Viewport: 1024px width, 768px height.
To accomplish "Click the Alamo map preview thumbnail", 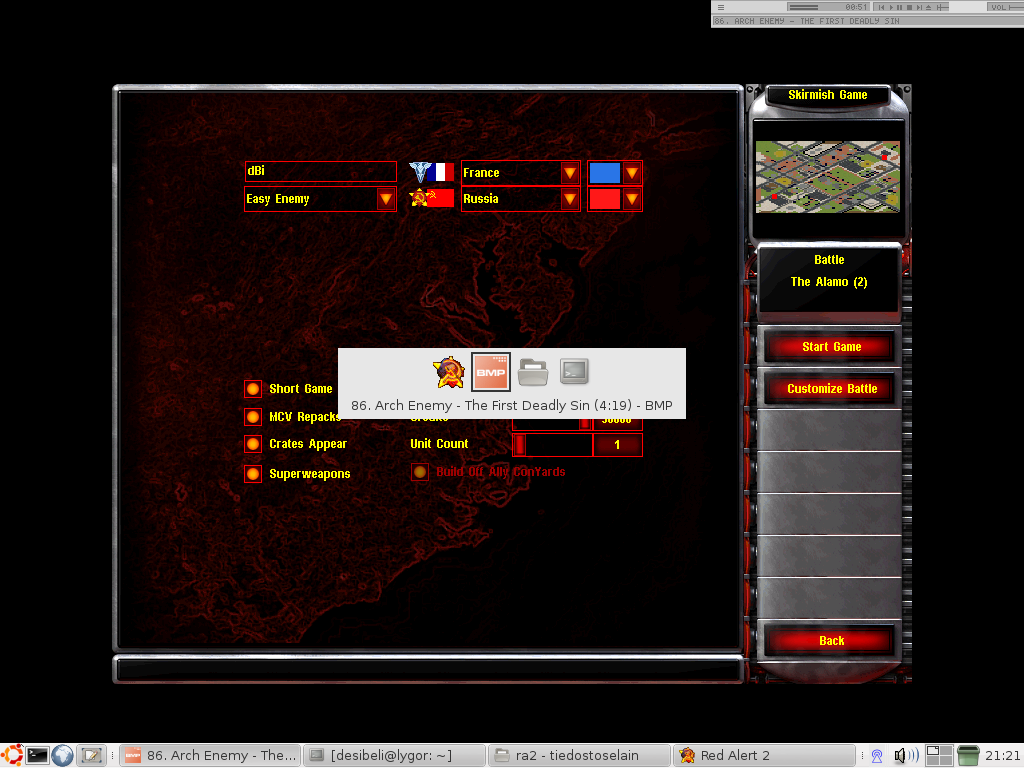I will pos(827,177).
